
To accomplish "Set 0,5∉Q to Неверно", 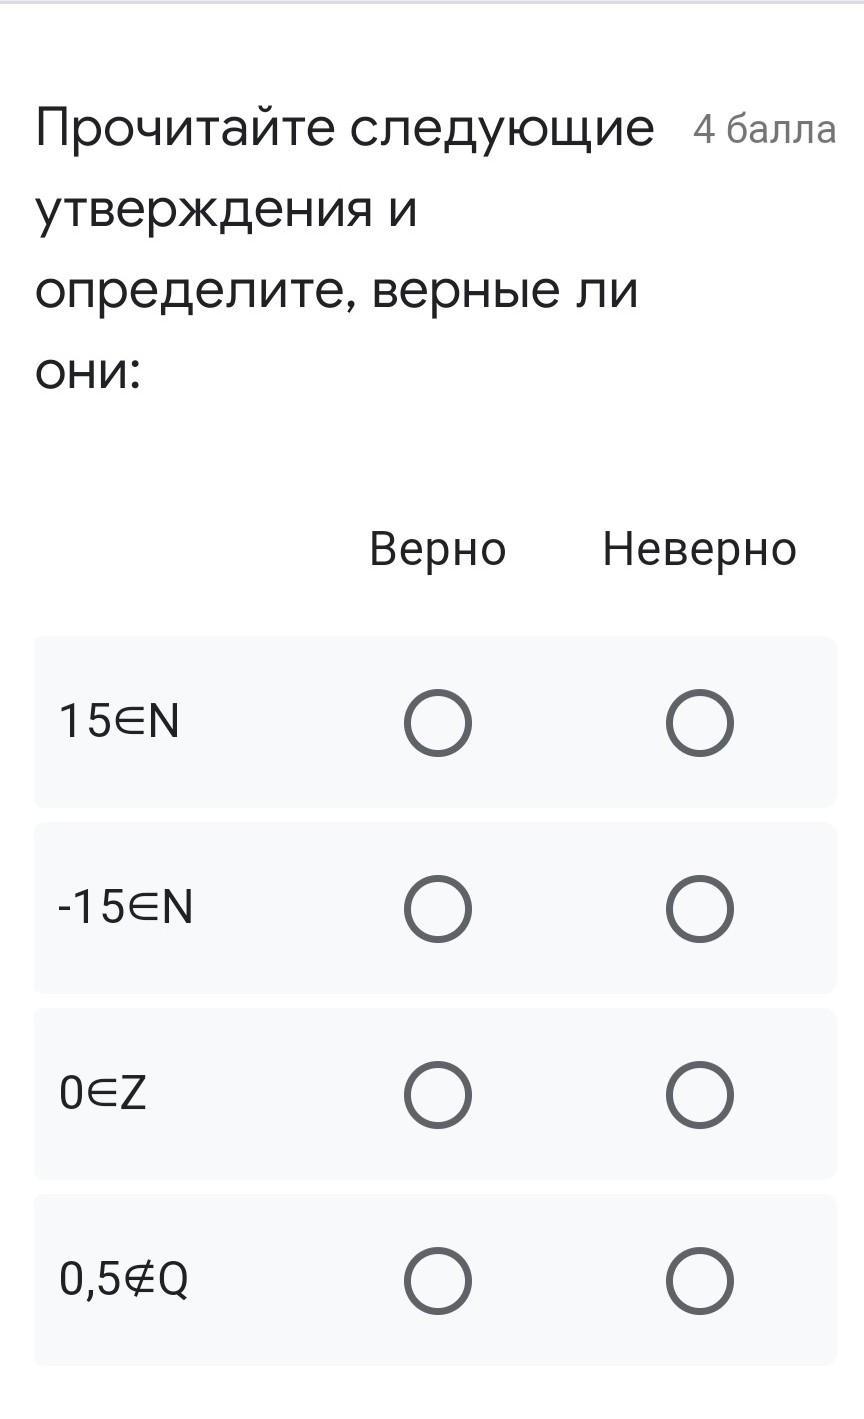I will click(700, 1280).
